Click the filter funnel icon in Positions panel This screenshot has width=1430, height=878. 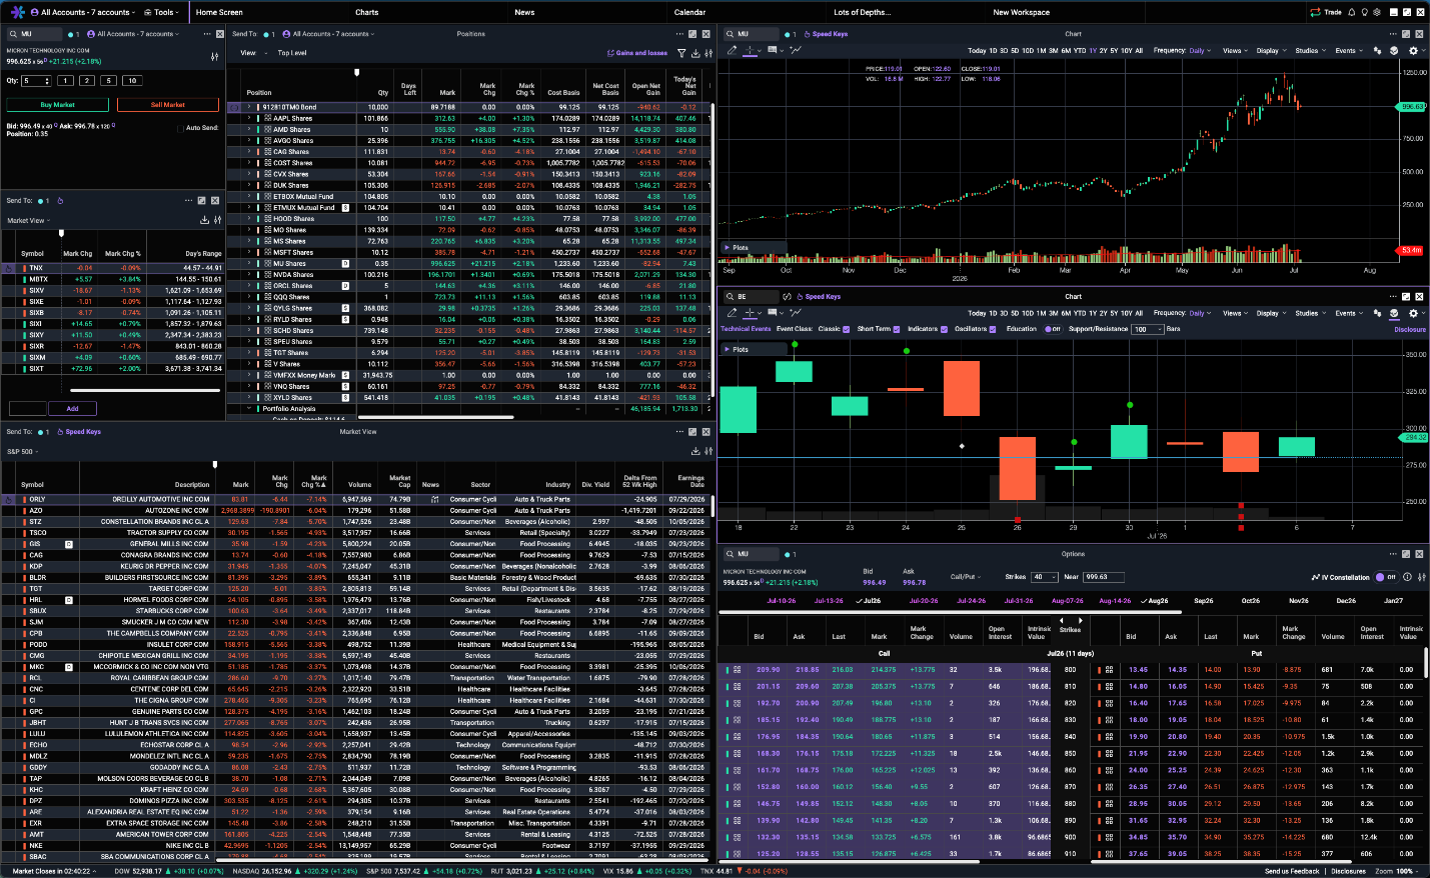[x=681, y=53]
